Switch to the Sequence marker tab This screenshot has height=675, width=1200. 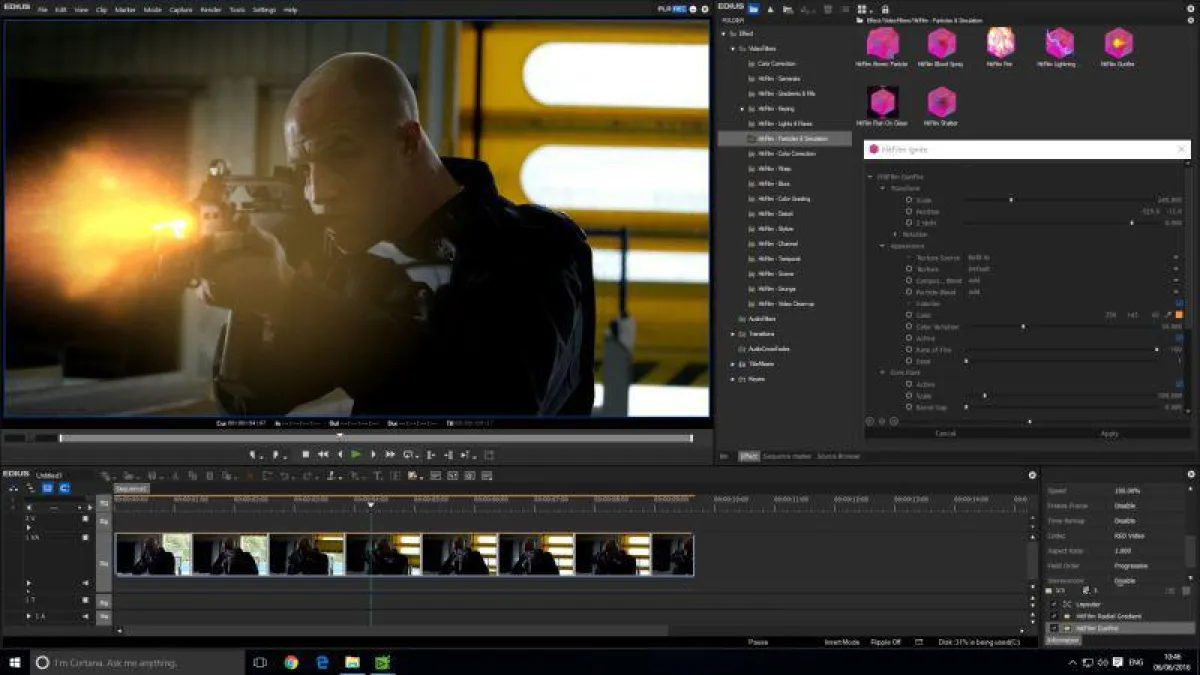click(786, 456)
